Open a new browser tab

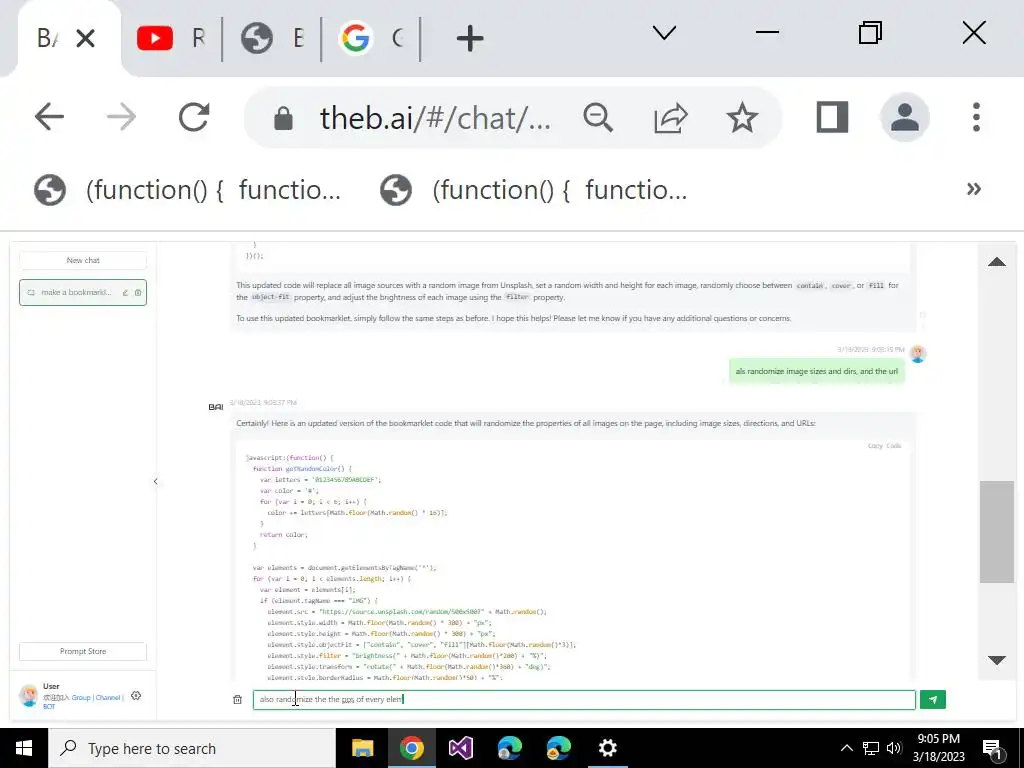pos(470,39)
